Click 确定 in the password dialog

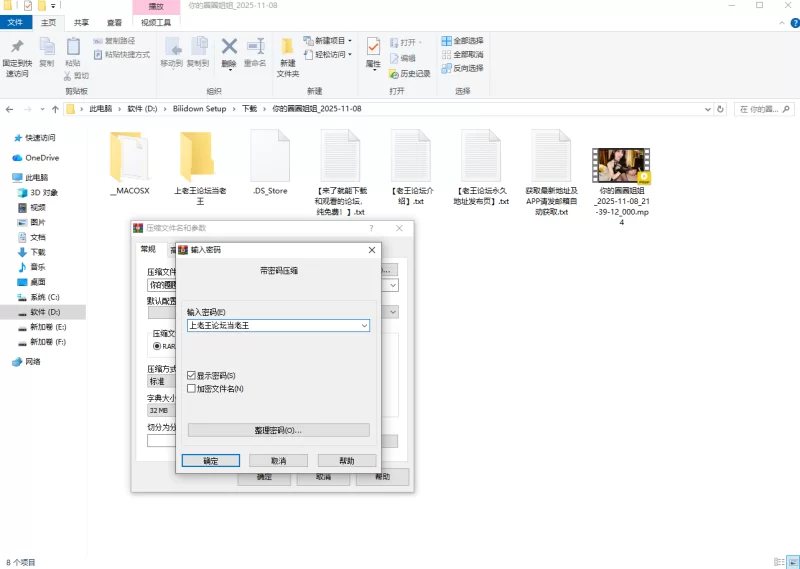210,461
